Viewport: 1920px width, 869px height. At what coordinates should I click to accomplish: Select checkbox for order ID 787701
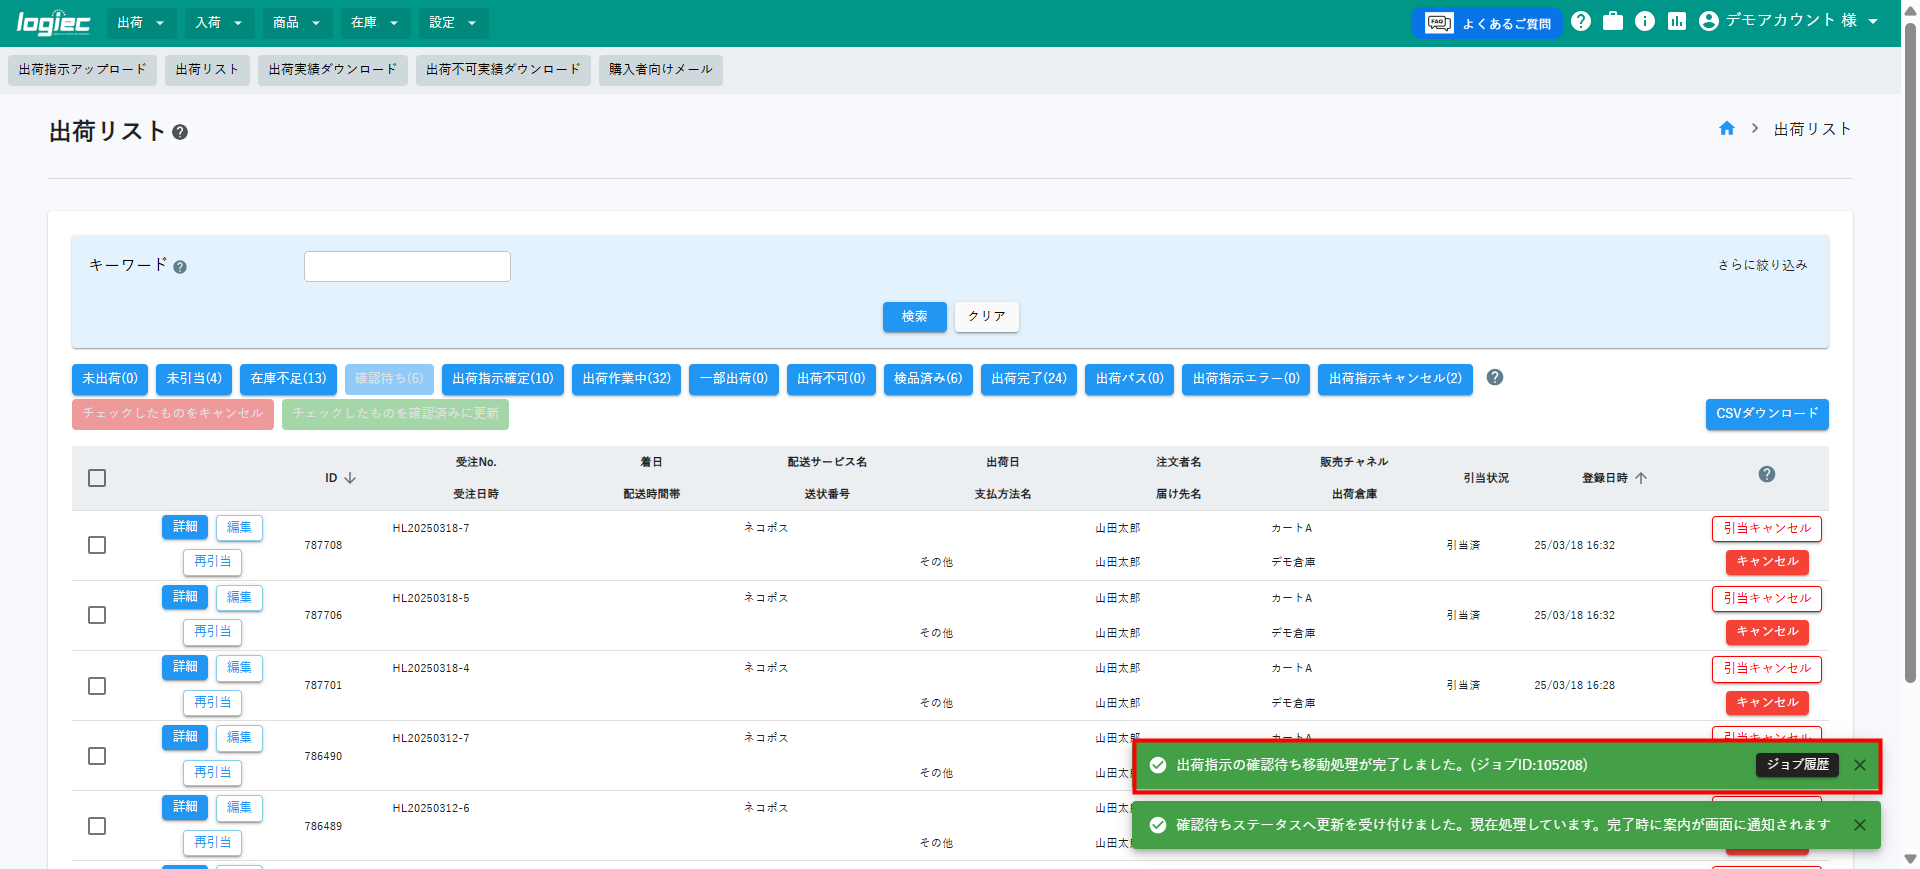click(97, 686)
